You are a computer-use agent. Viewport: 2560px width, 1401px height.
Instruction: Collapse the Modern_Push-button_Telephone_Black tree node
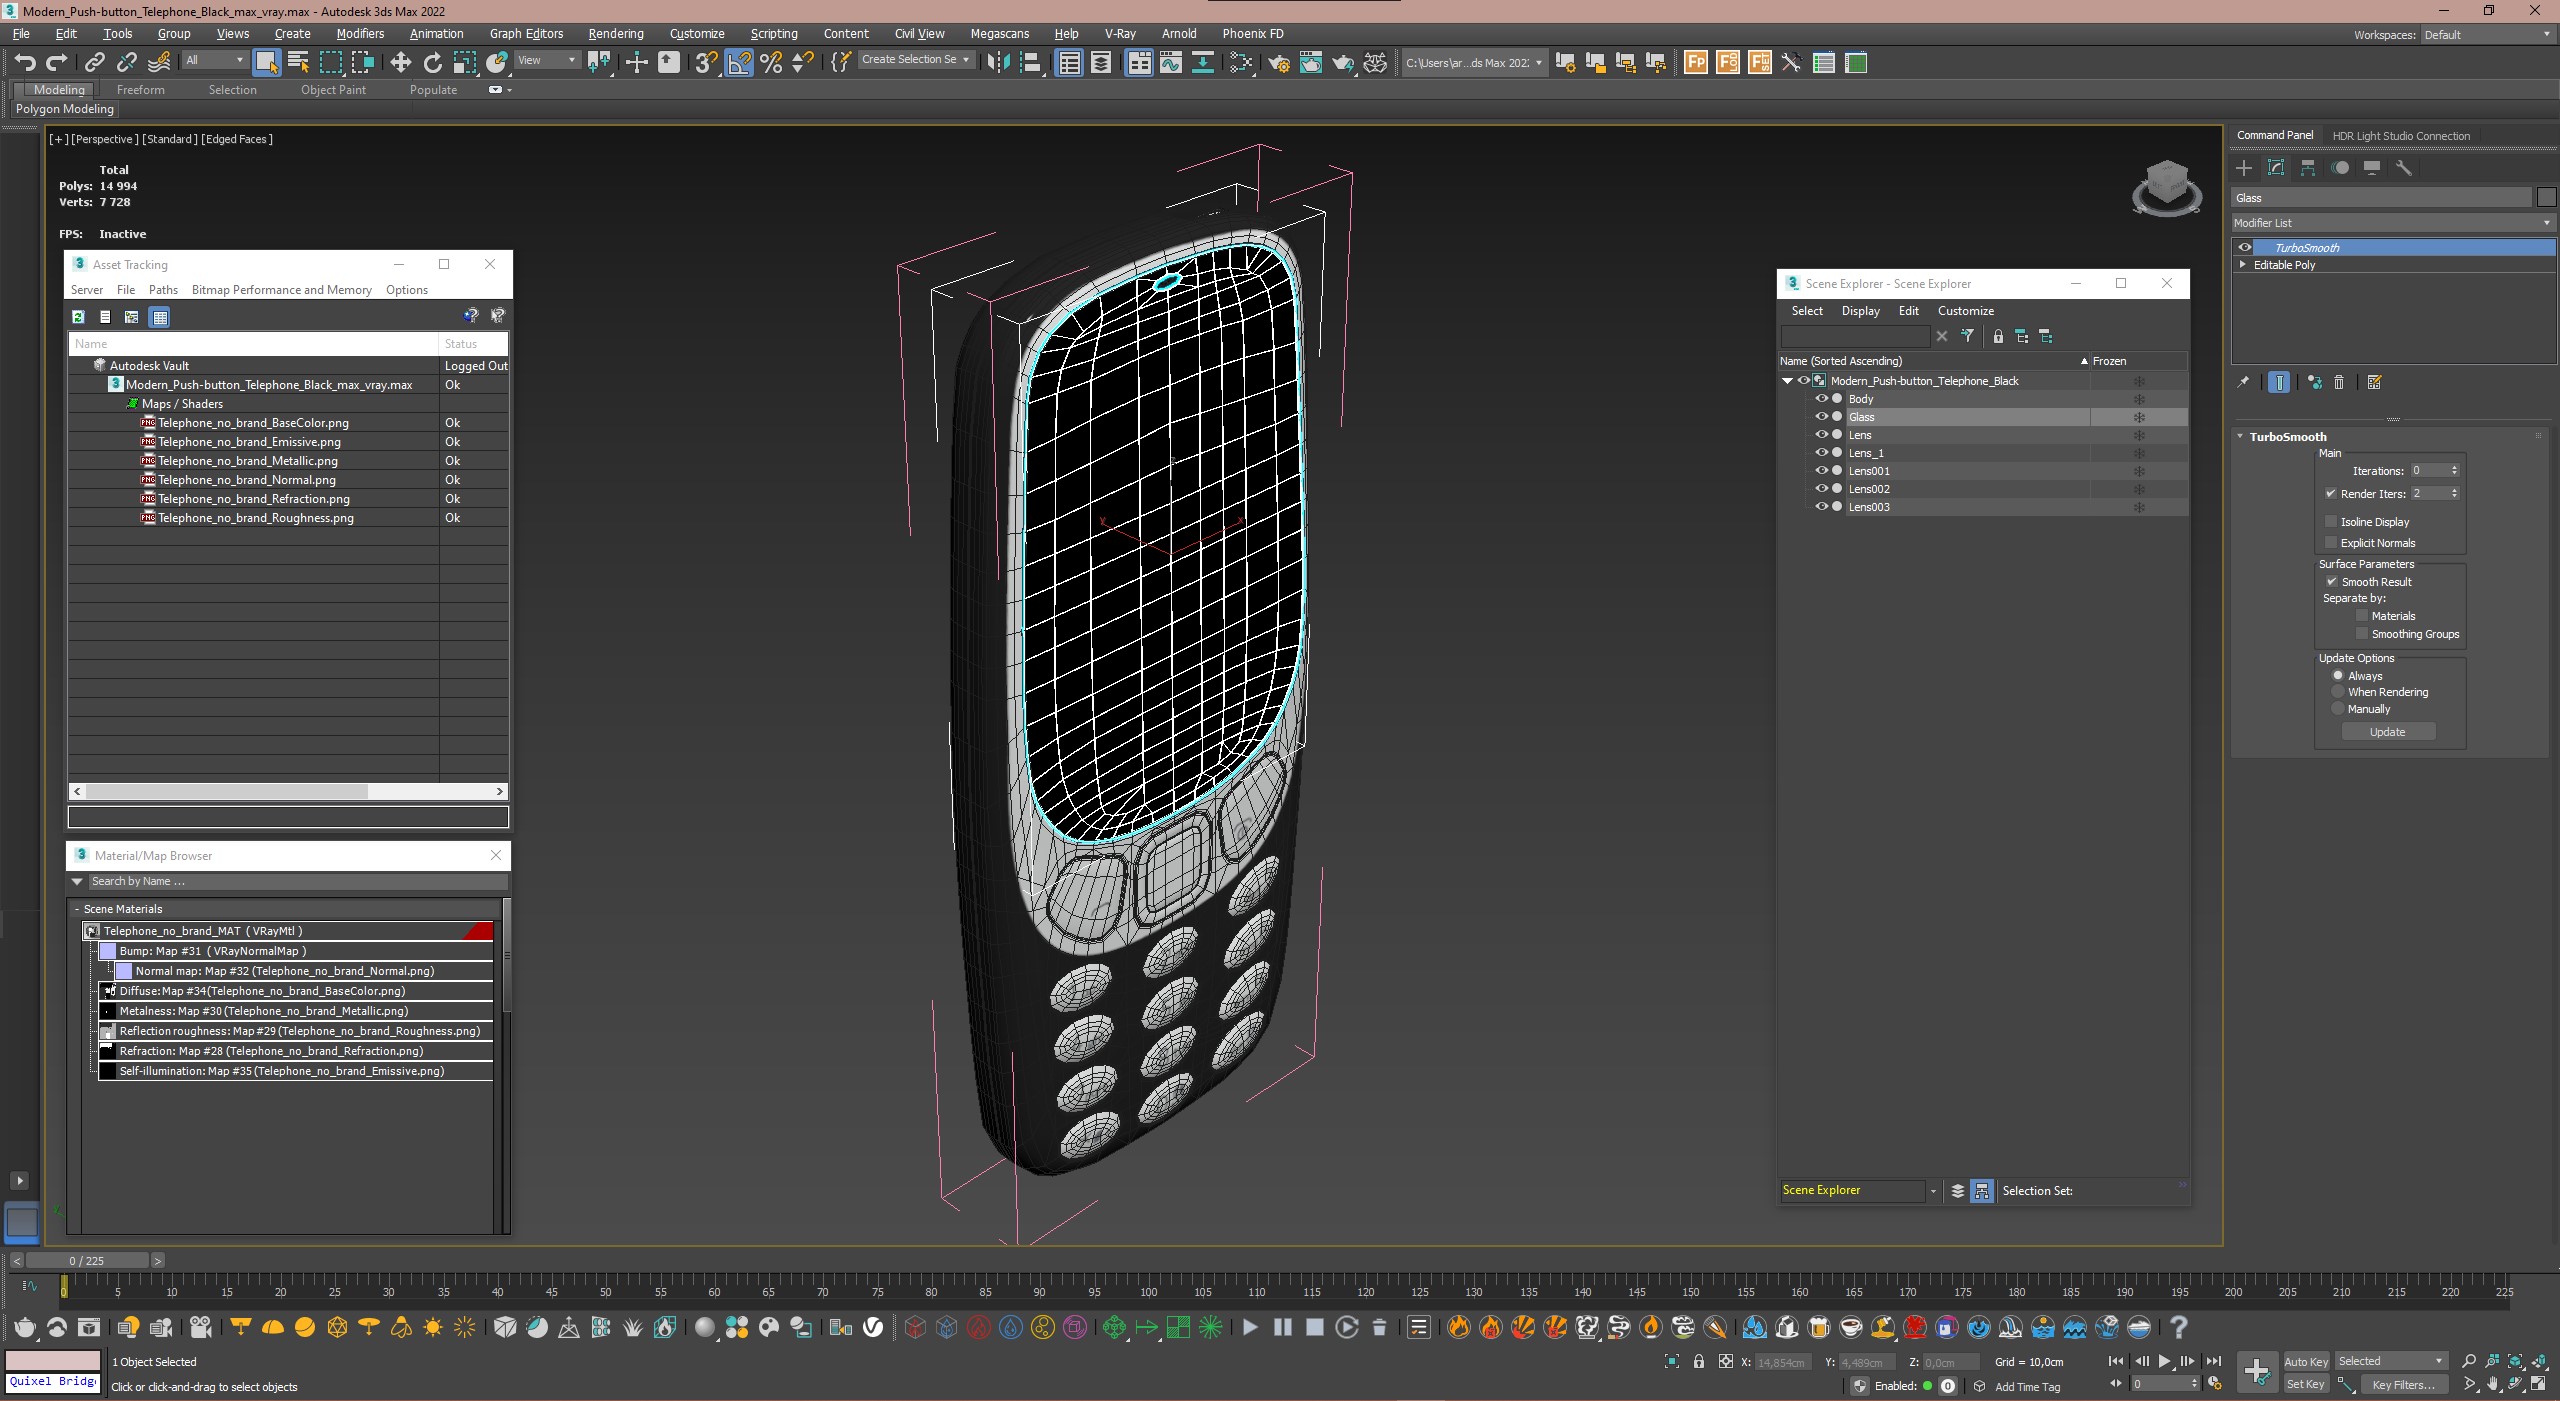1787,381
